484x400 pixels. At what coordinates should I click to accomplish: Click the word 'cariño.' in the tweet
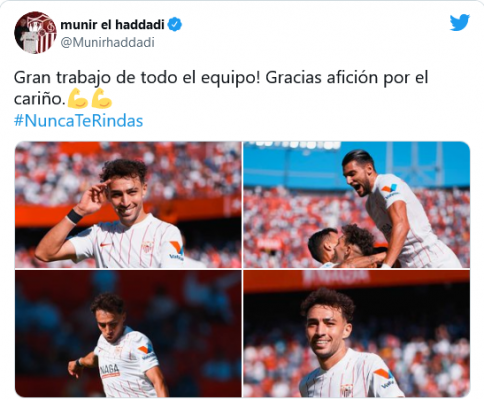(39, 99)
